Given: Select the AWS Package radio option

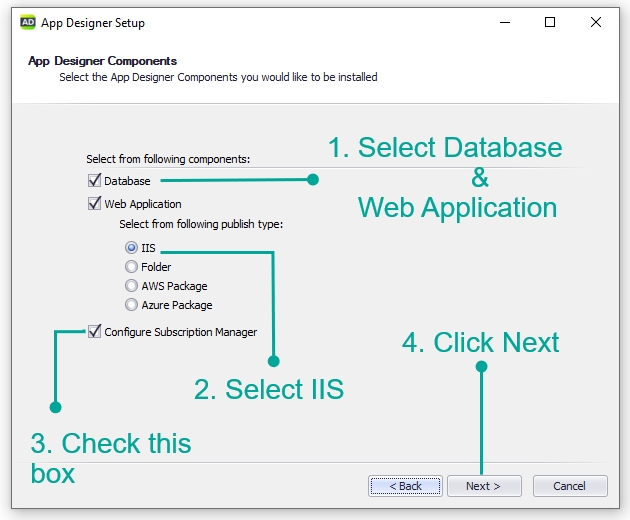Looking at the screenshot, I should 131,286.
